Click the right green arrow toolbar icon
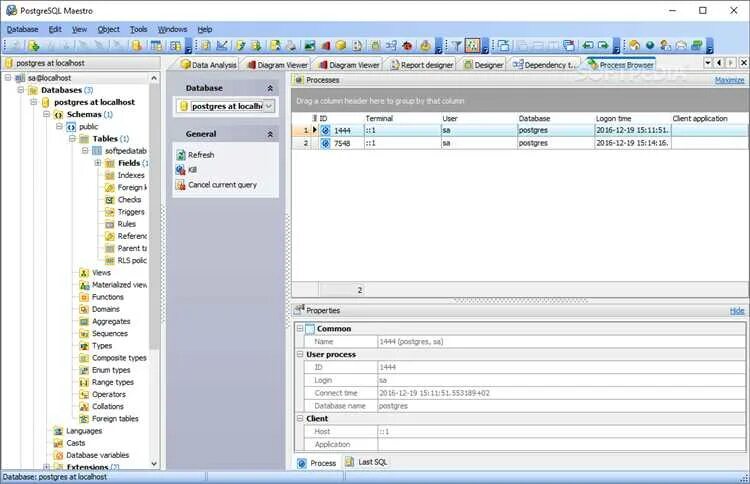 (603, 46)
